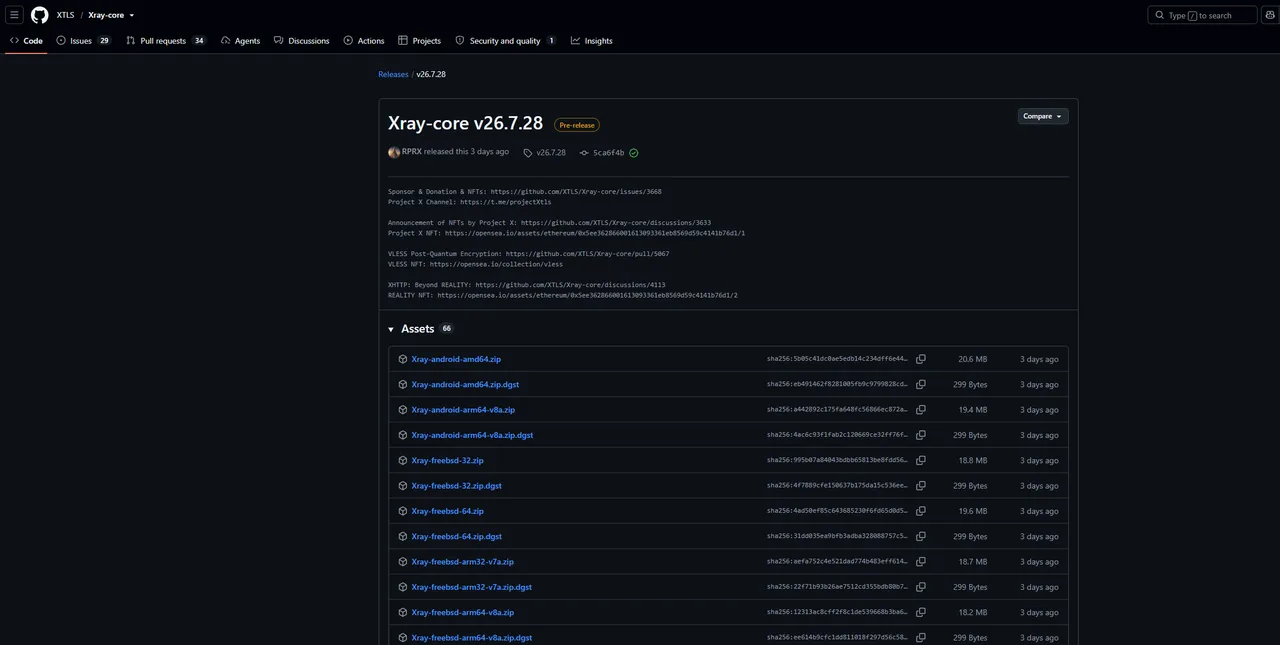Download Xray-freebsd-arm64-v8a.zip
Screen dimensions: 1280x645
pyautogui.click(x=463, y=612)
